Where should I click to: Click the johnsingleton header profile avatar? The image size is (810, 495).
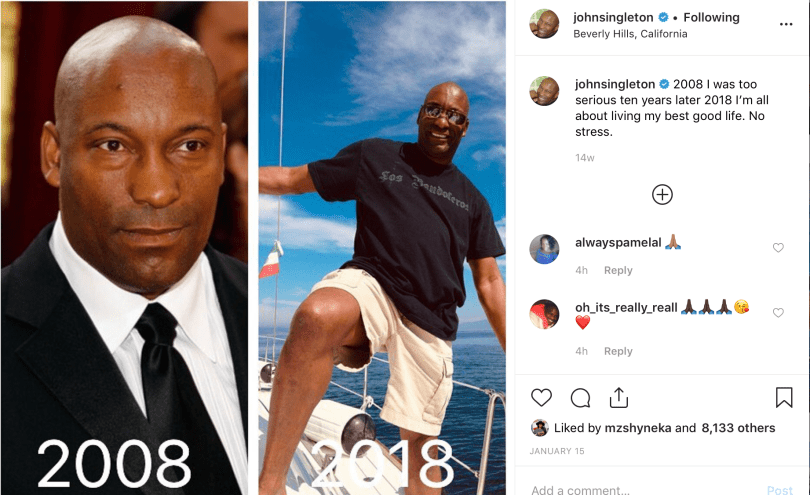coord(544,24)
